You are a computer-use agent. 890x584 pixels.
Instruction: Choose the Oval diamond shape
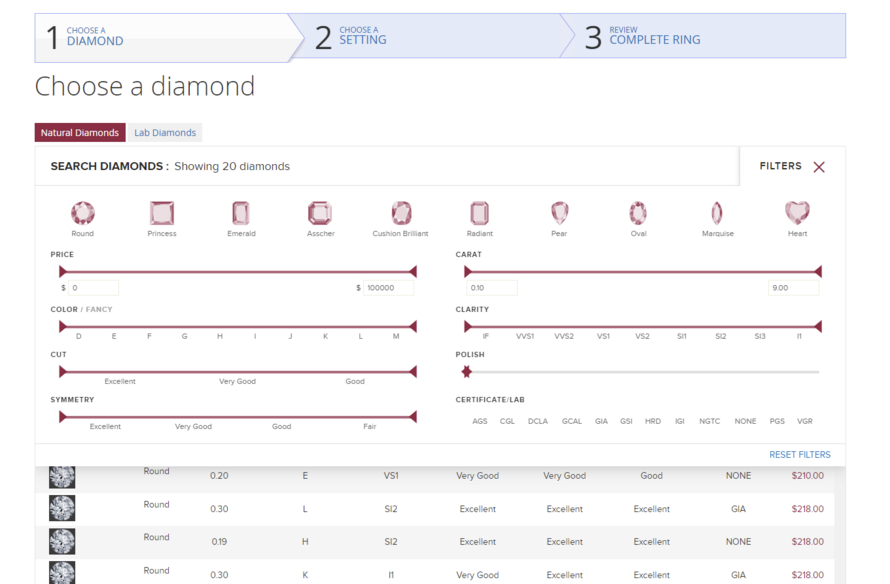(x=638, y=213)
